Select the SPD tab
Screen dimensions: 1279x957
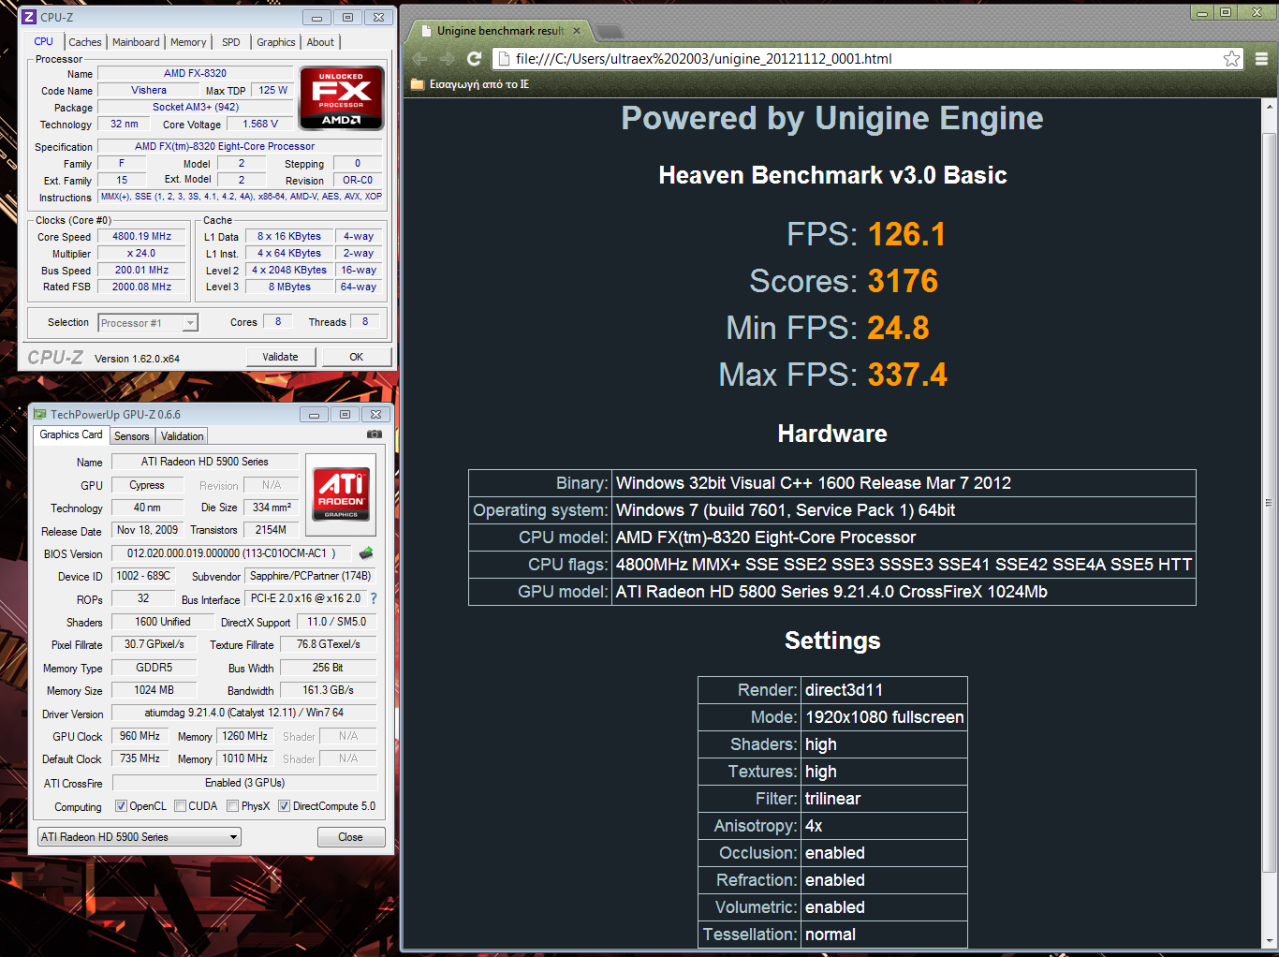(x=231, y=42)
